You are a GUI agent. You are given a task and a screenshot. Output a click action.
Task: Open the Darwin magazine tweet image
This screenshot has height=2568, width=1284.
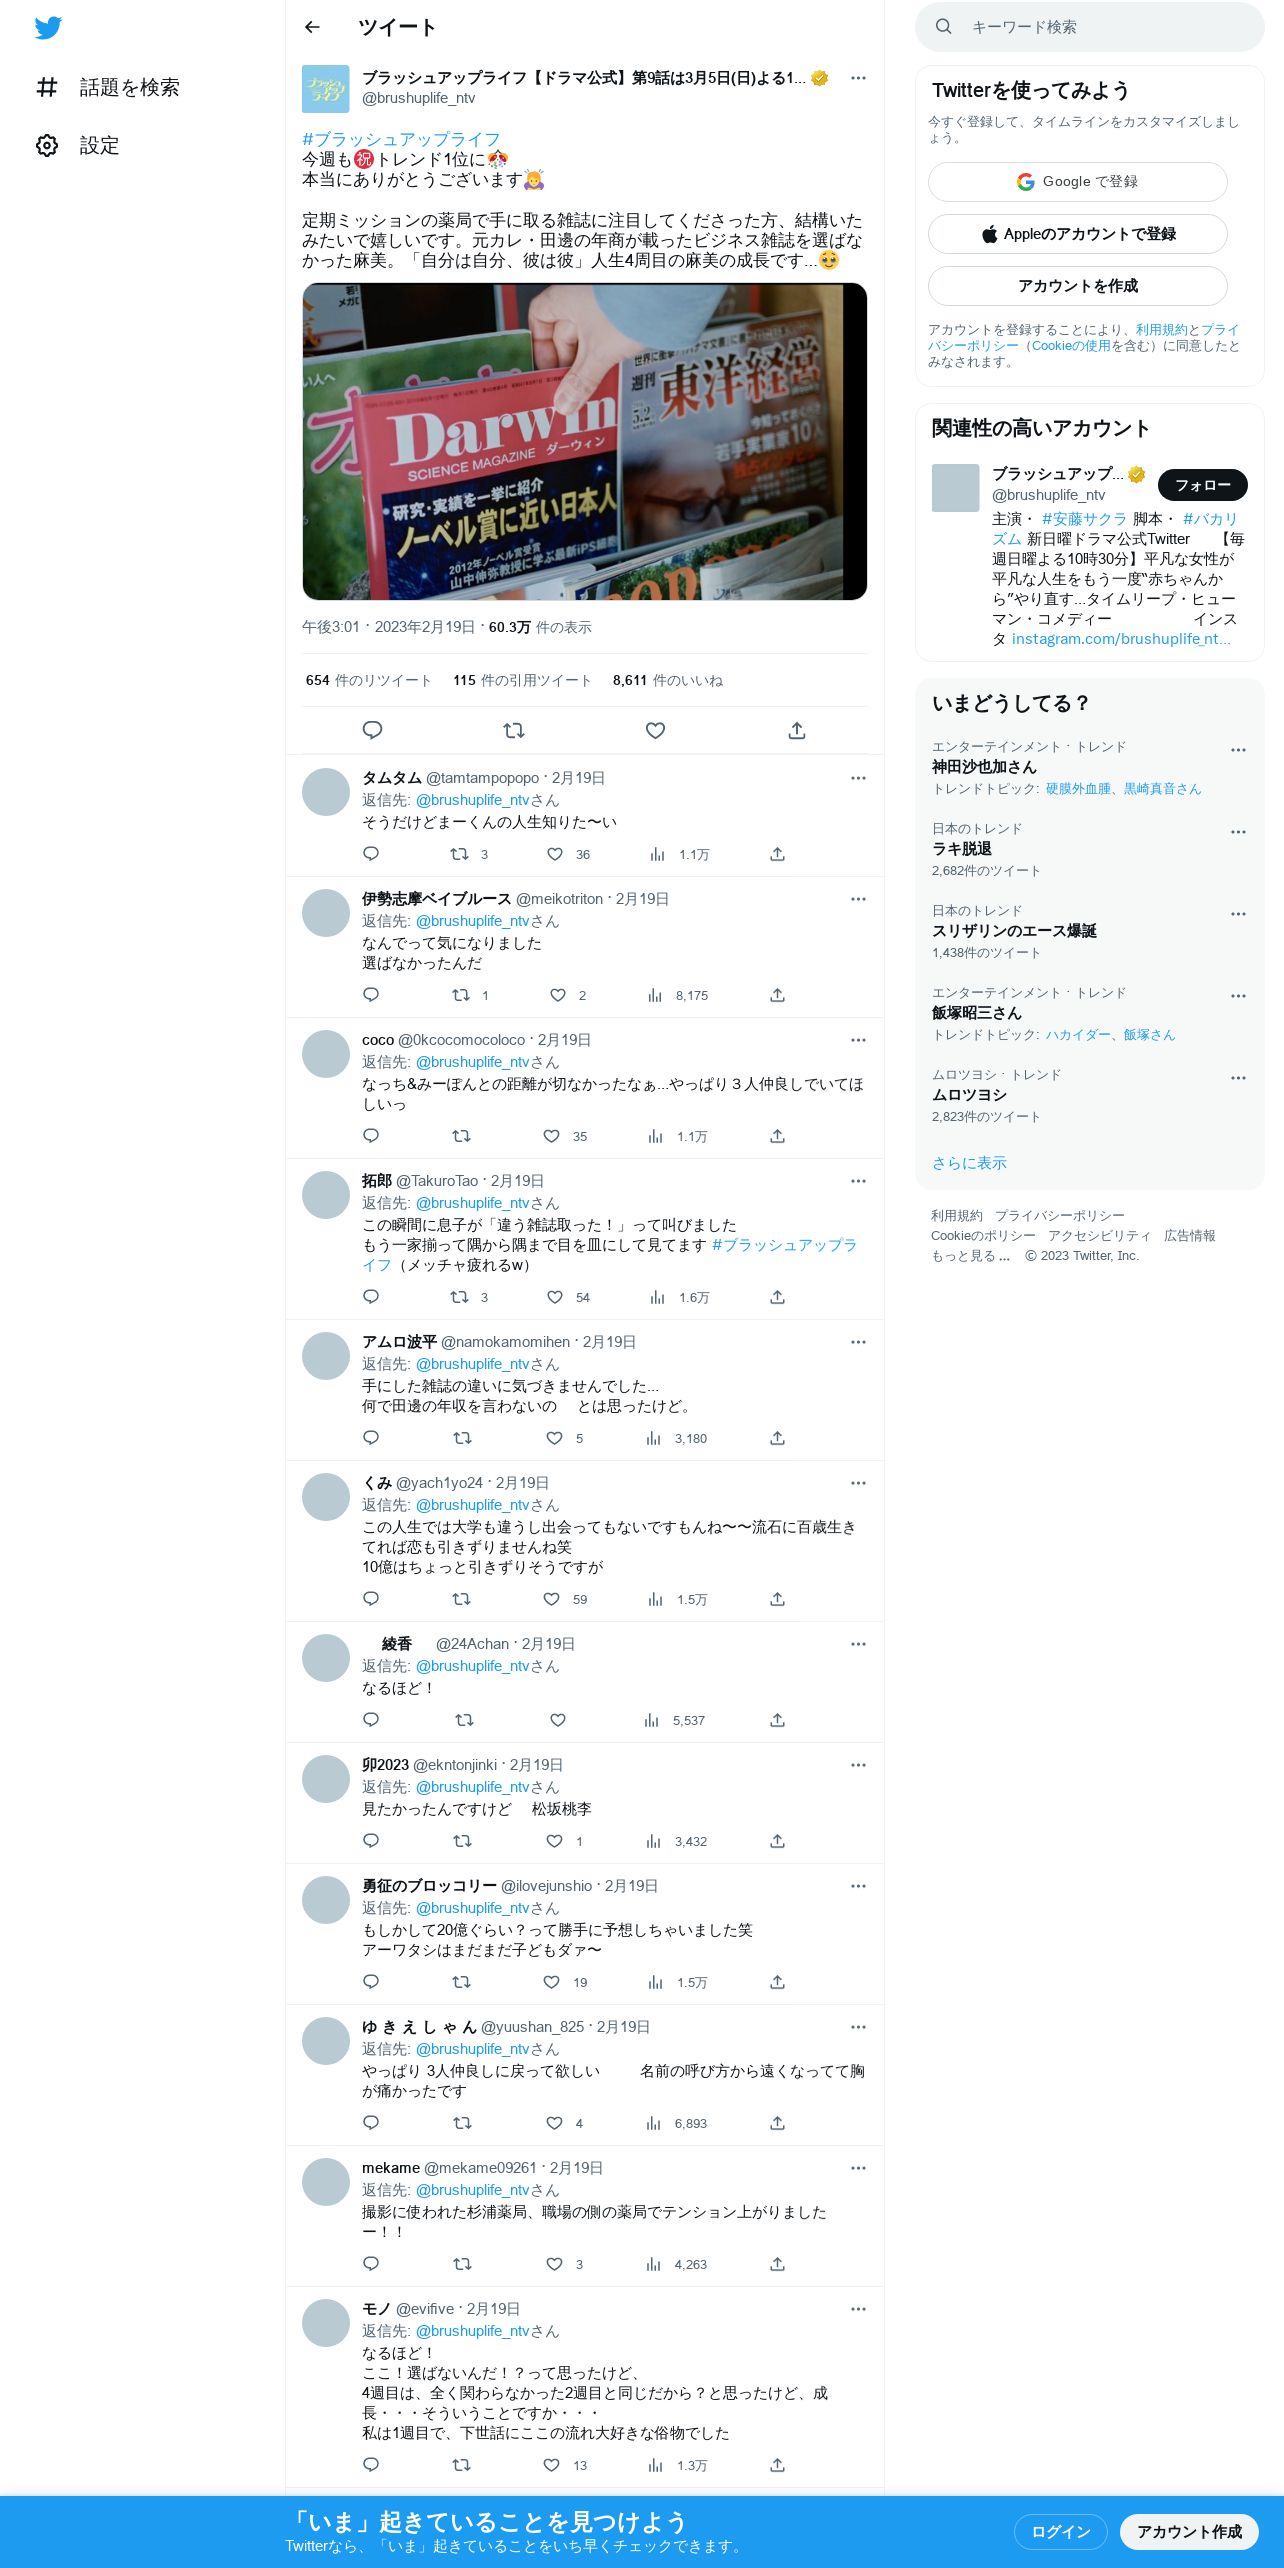[x=585, y=442]
